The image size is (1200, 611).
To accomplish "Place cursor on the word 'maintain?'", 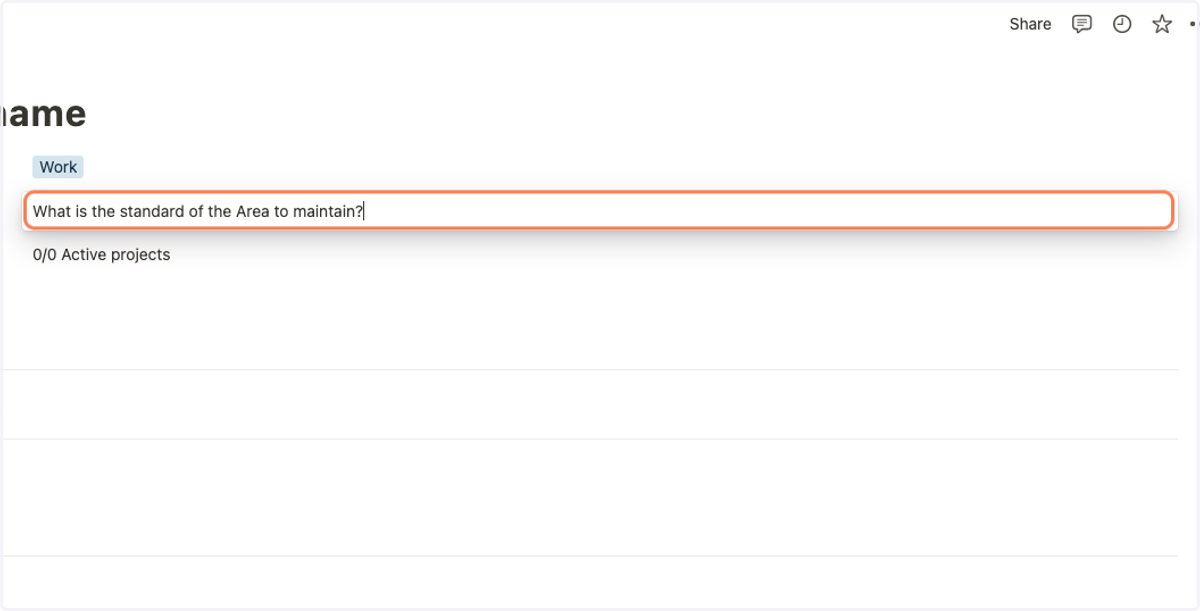I will pos(328,211).
